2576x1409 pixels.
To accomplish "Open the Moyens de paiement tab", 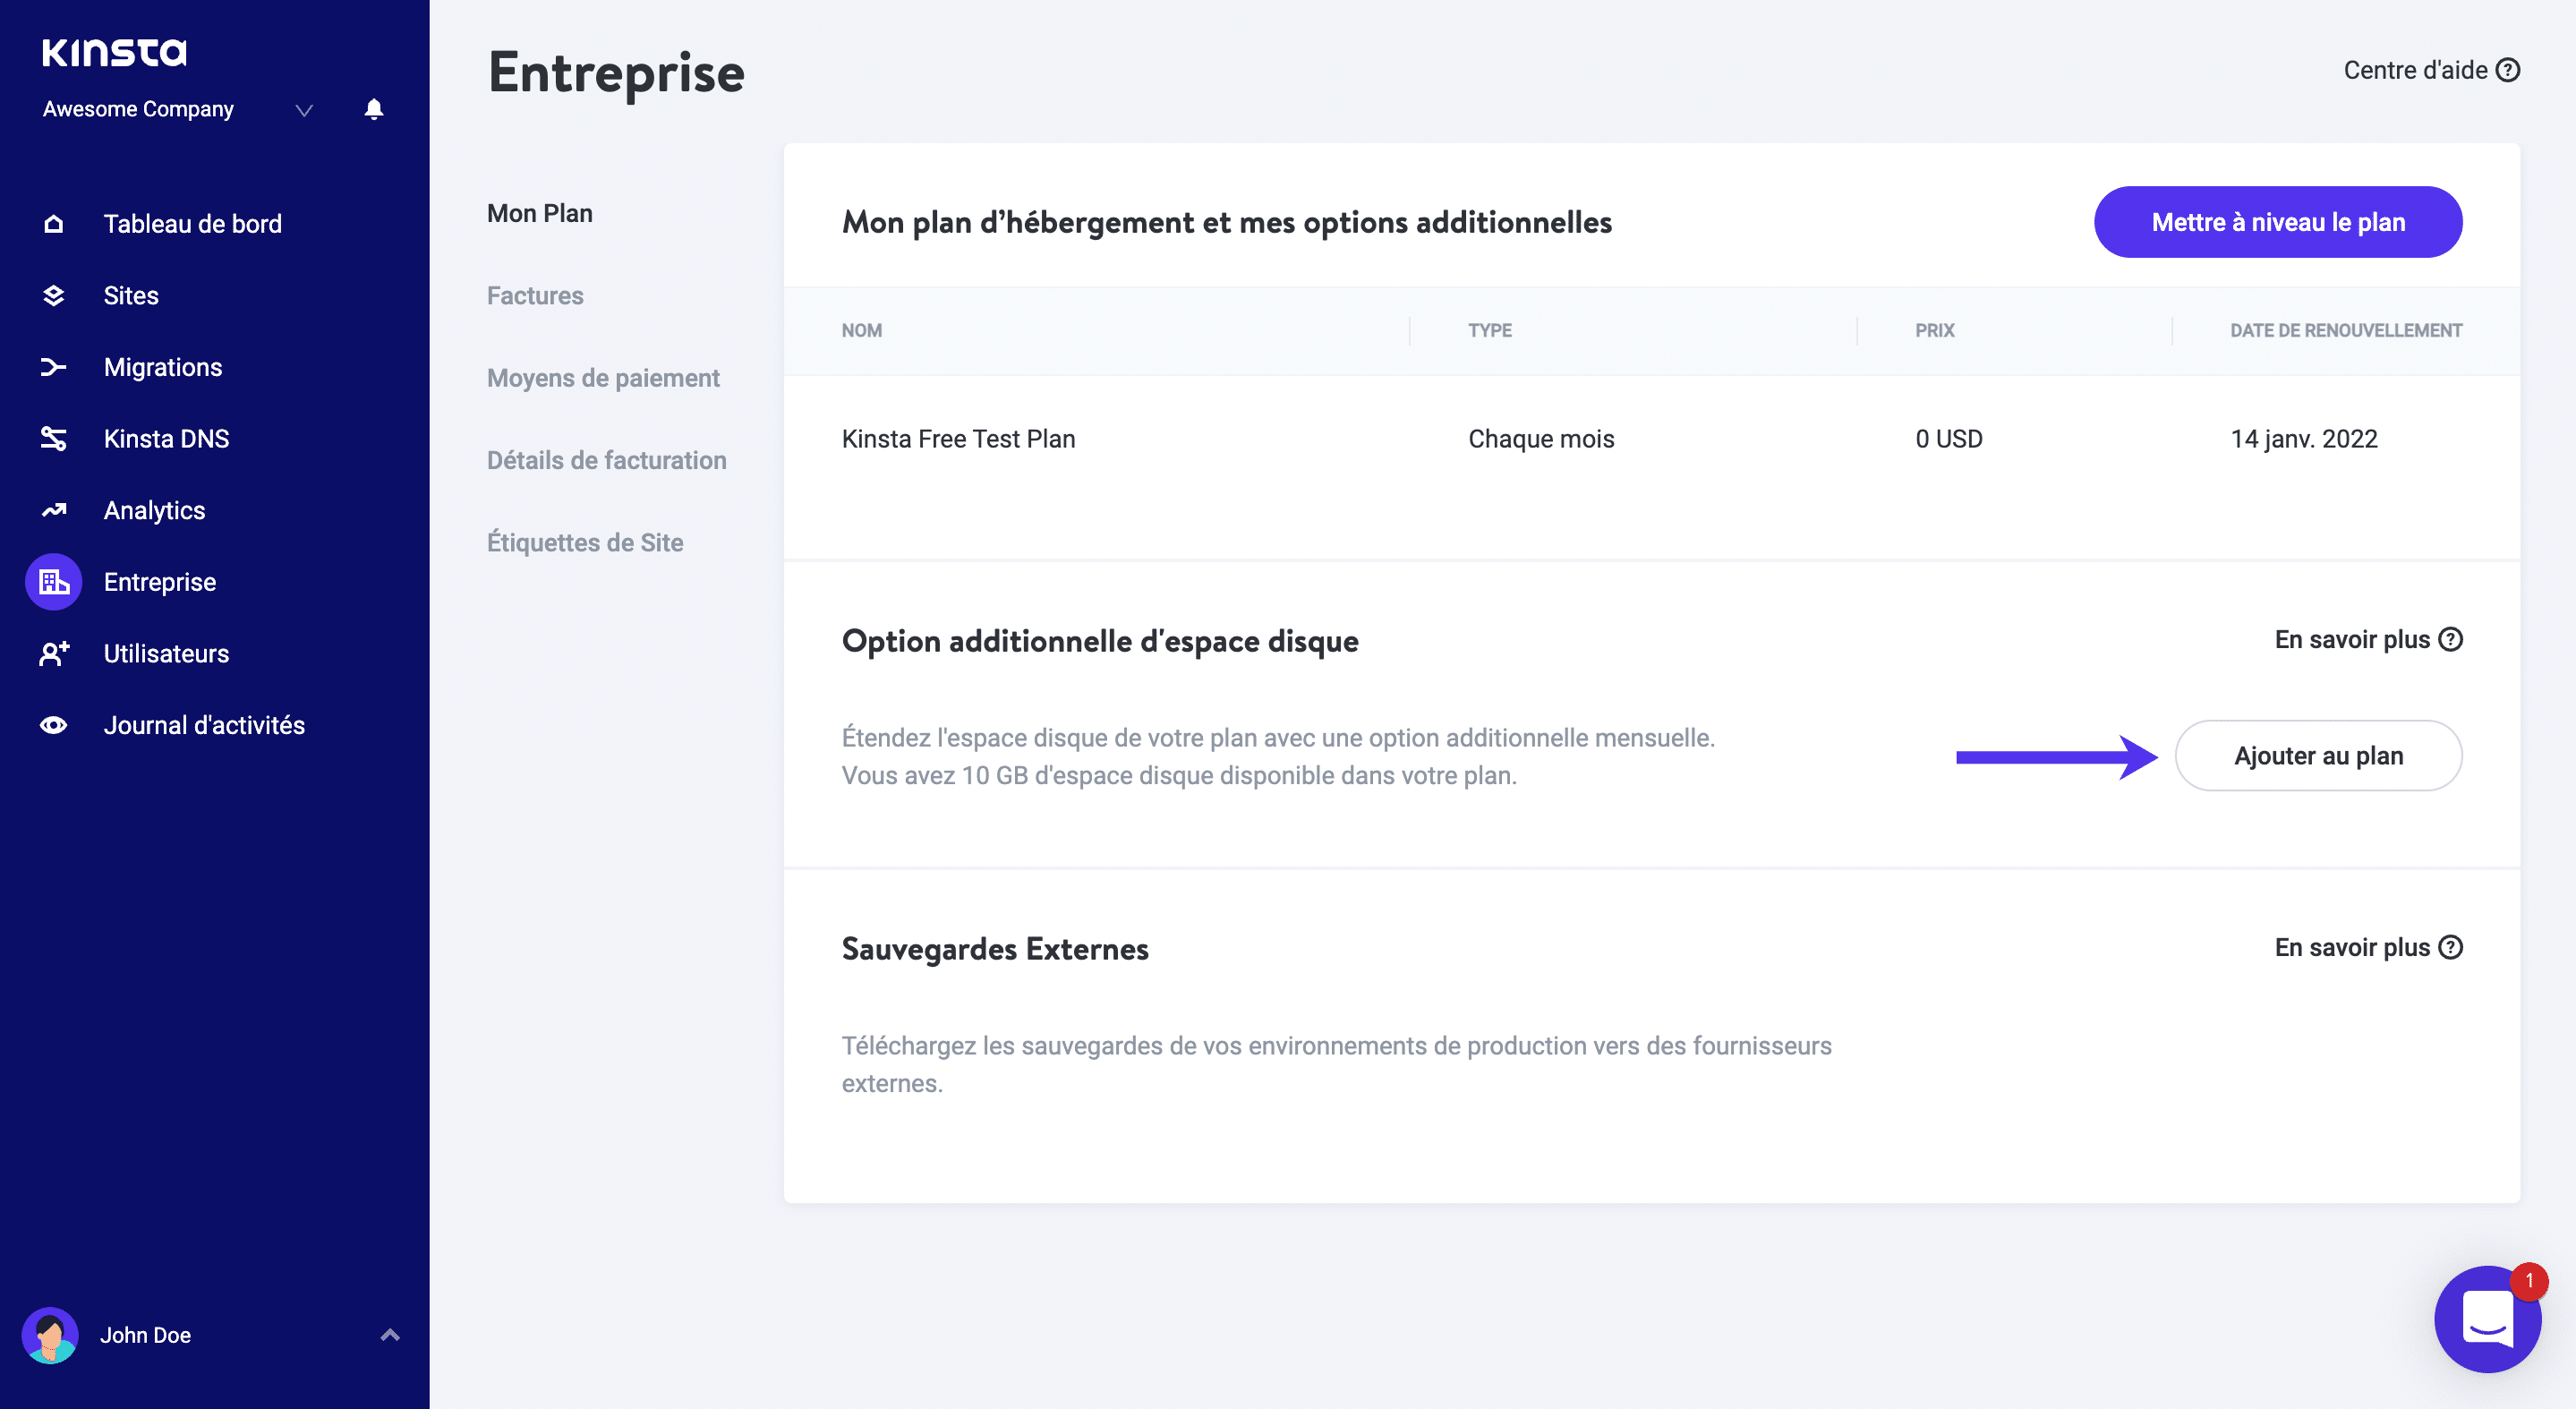I will click(x=603, y=378).
